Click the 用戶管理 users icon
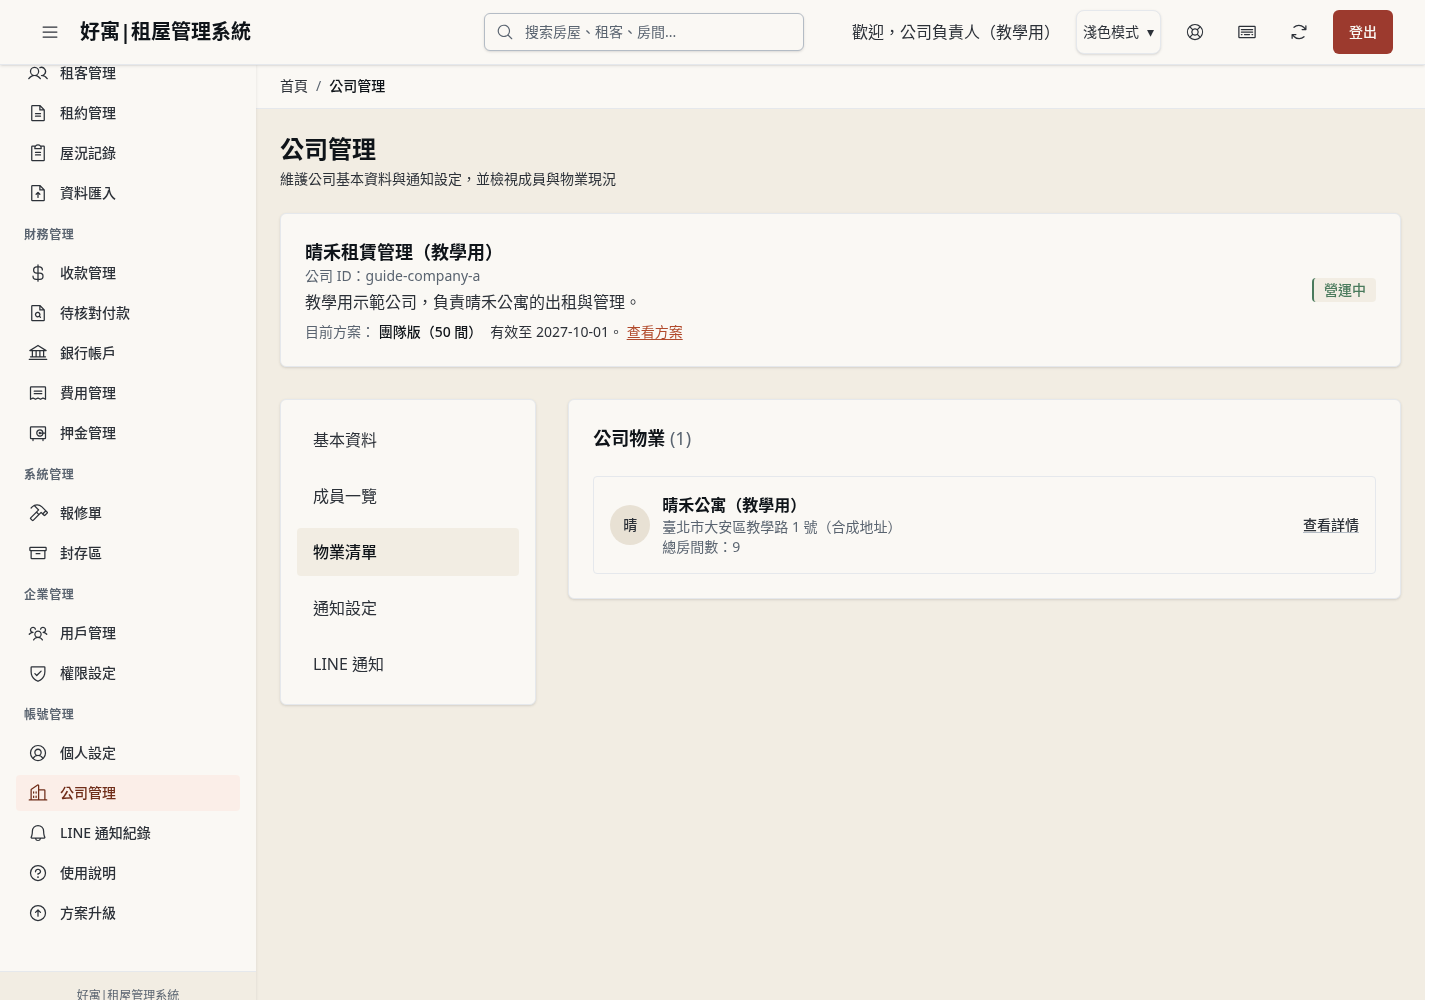The width and height of the screenshot is (1440, 1000). coord(38,633)
